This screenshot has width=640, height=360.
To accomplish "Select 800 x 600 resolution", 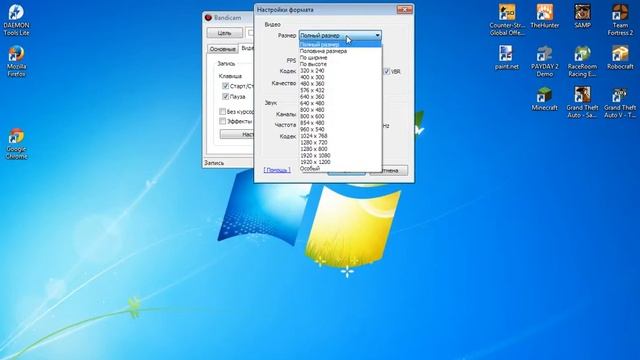I will (340, 116).
